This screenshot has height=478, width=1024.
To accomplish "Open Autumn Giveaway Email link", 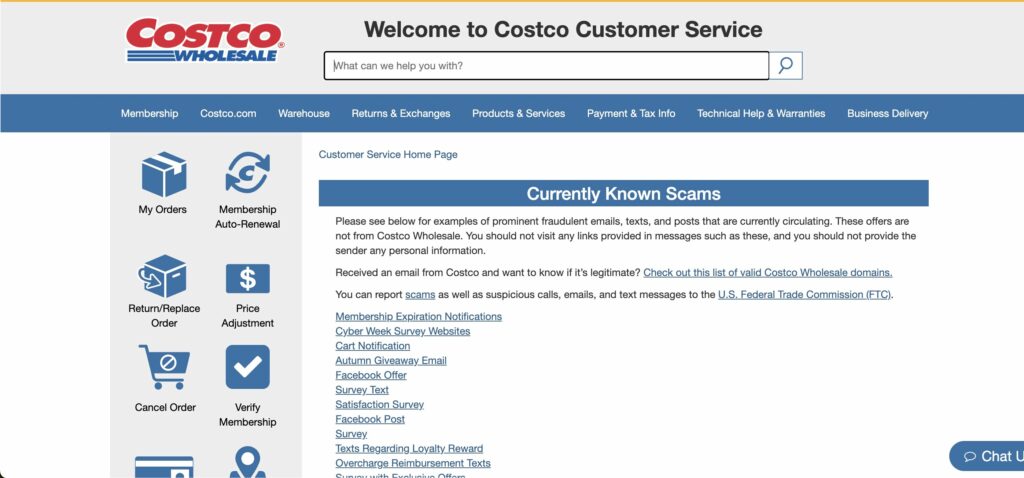I will pyautogui.click(x=391, y=360).
